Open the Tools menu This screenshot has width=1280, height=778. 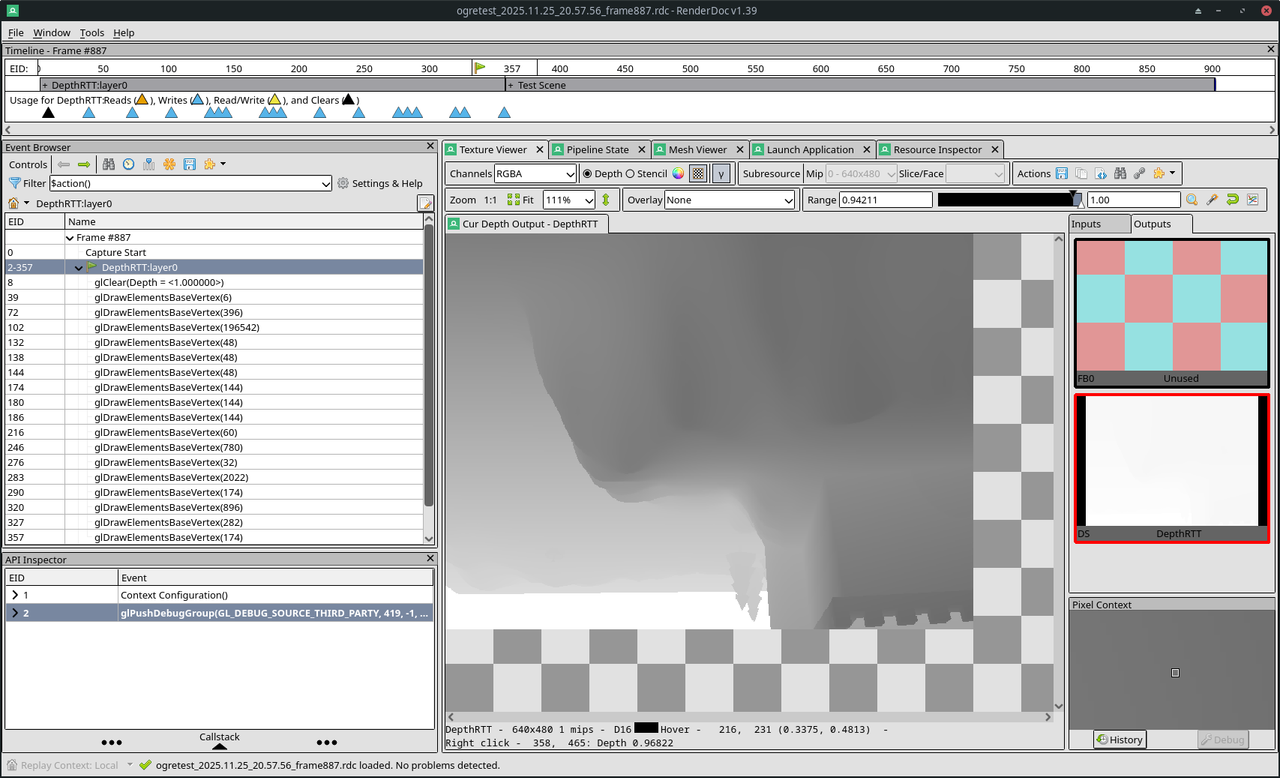click(x=92, y=33)
